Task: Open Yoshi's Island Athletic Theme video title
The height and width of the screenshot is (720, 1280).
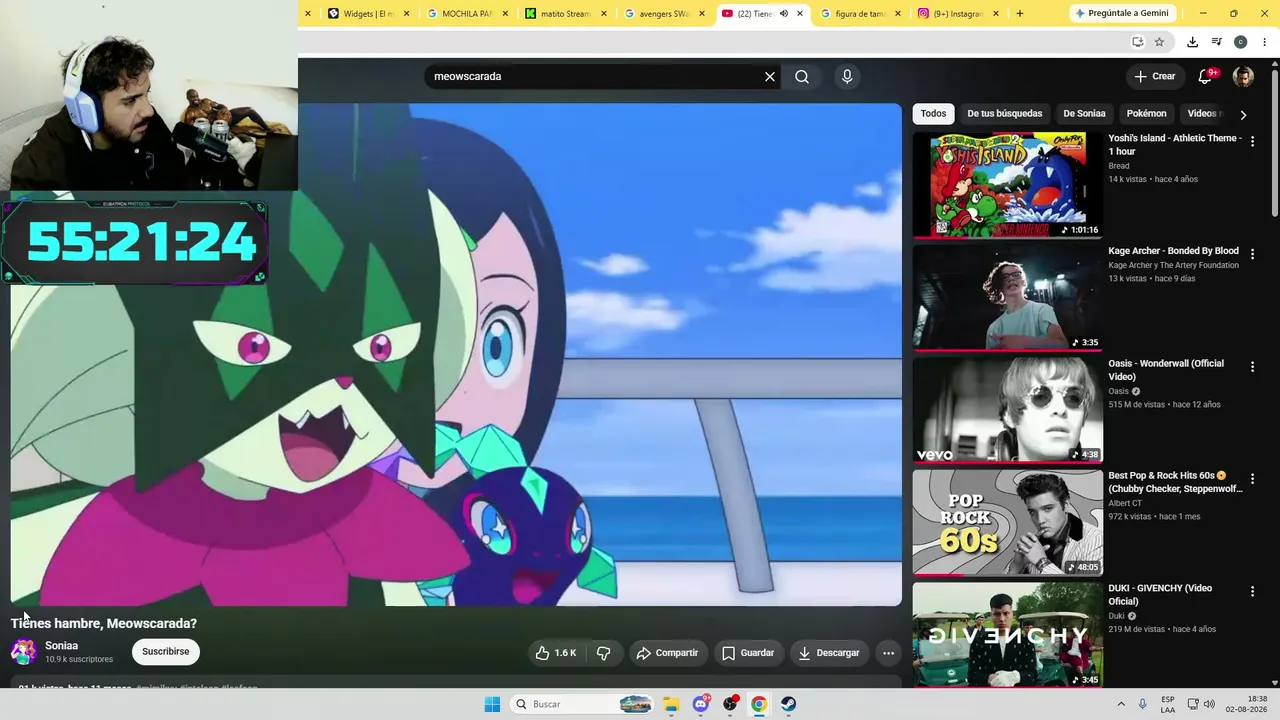Action: pyautogui.click(x=1175, y=145)
